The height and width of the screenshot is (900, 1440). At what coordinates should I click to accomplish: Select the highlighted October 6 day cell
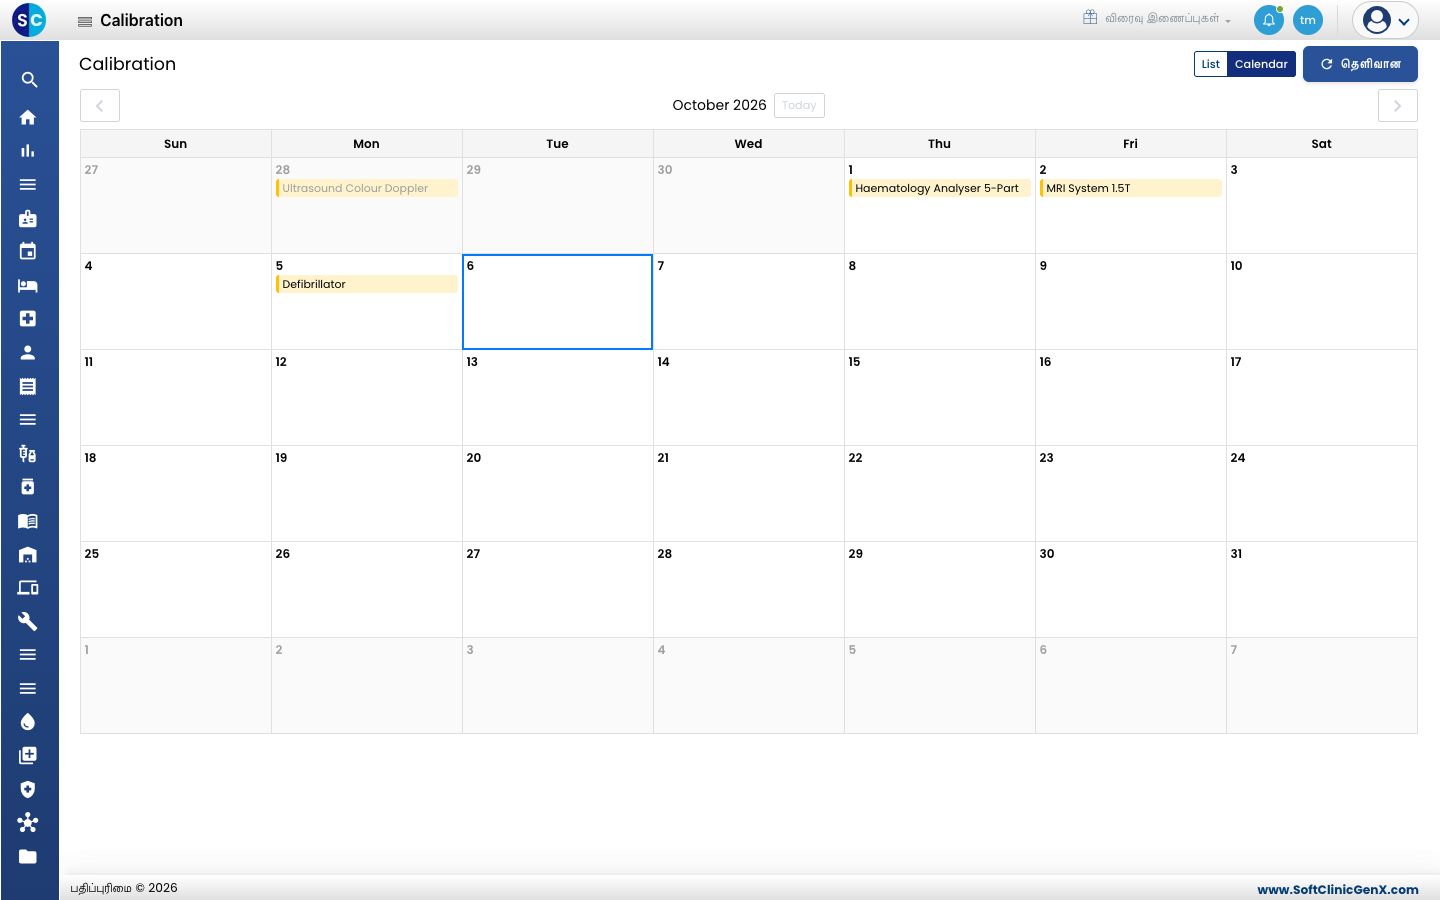click(x=557, y=302)
